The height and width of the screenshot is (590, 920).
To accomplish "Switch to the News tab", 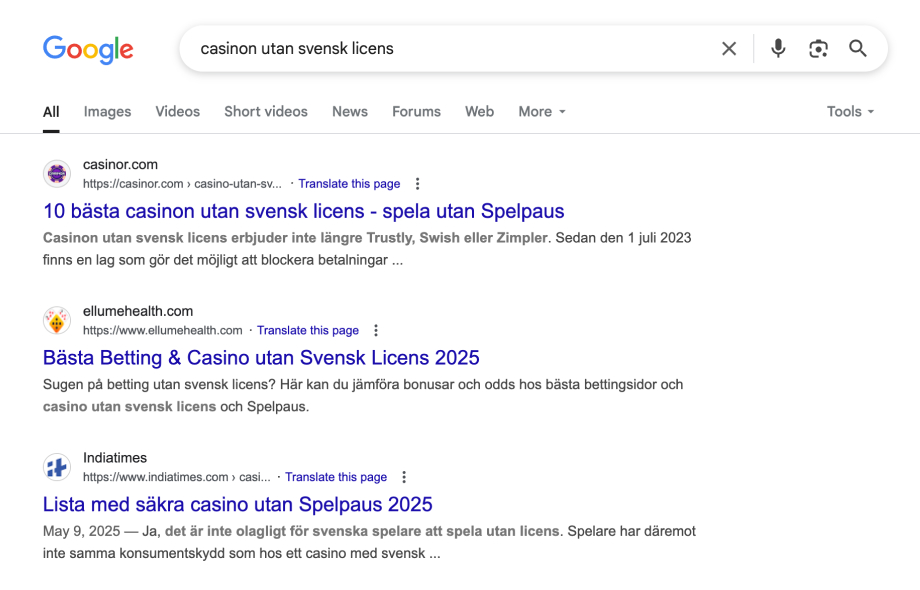I will click(349, 111).
